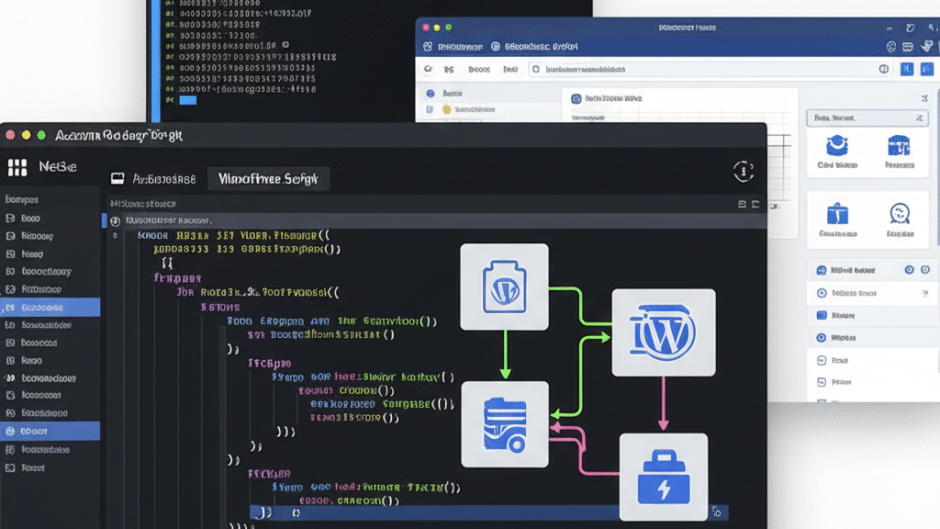Viewport: 940px width, 529px height.
Task: Click the breadcrumb text under the editor tabs
Action: [x=143, y=204]
